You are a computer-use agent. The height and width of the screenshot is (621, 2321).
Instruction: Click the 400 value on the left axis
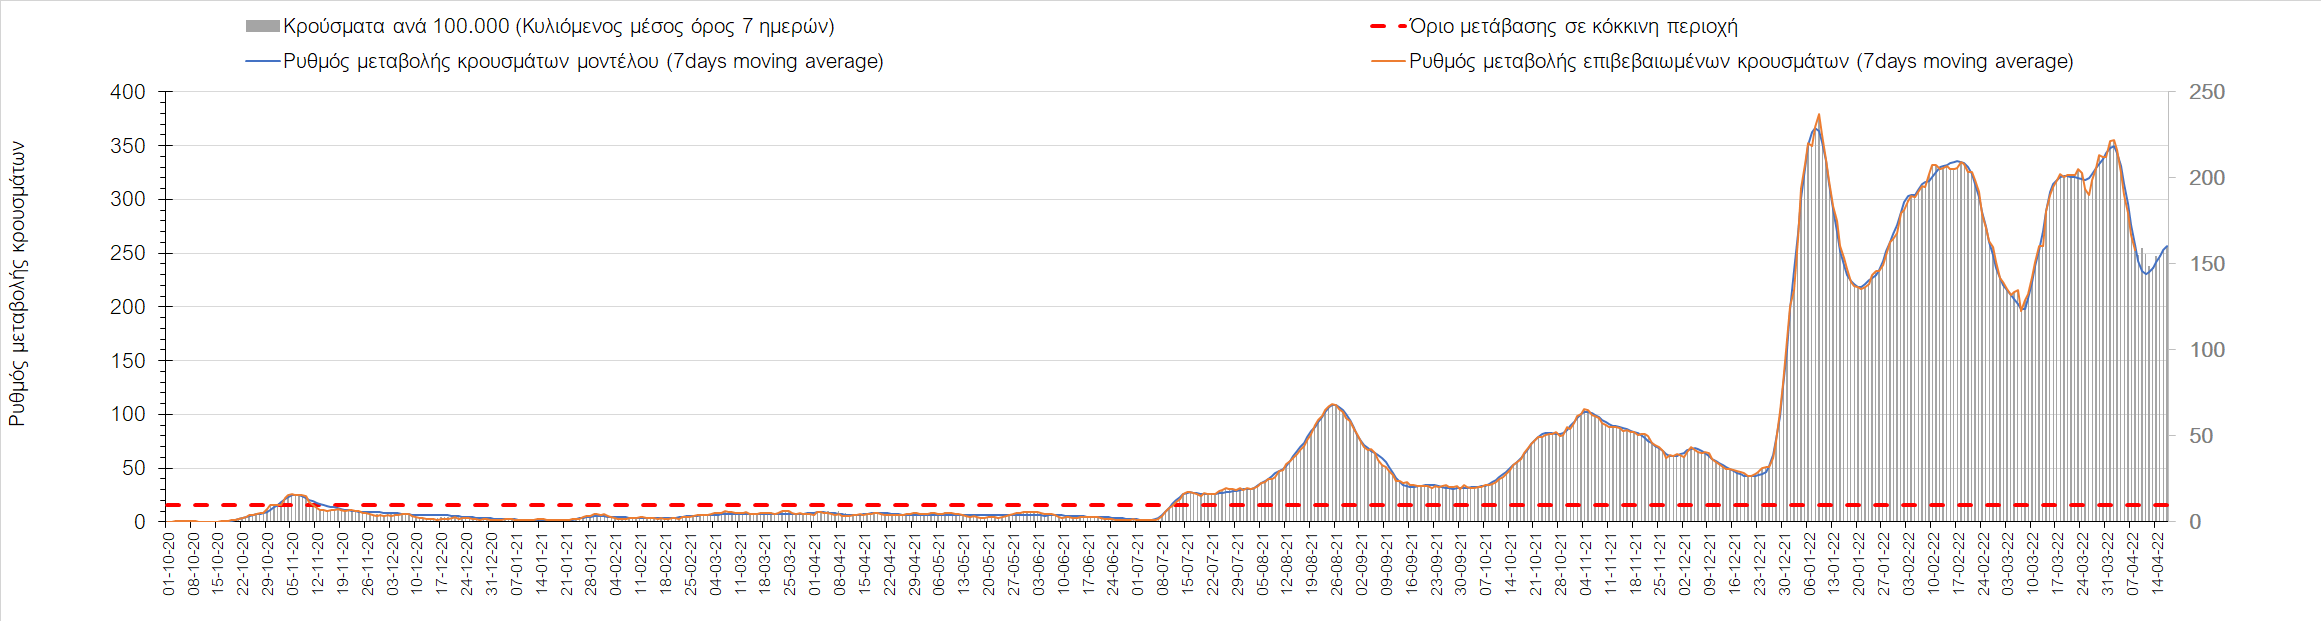127,92
